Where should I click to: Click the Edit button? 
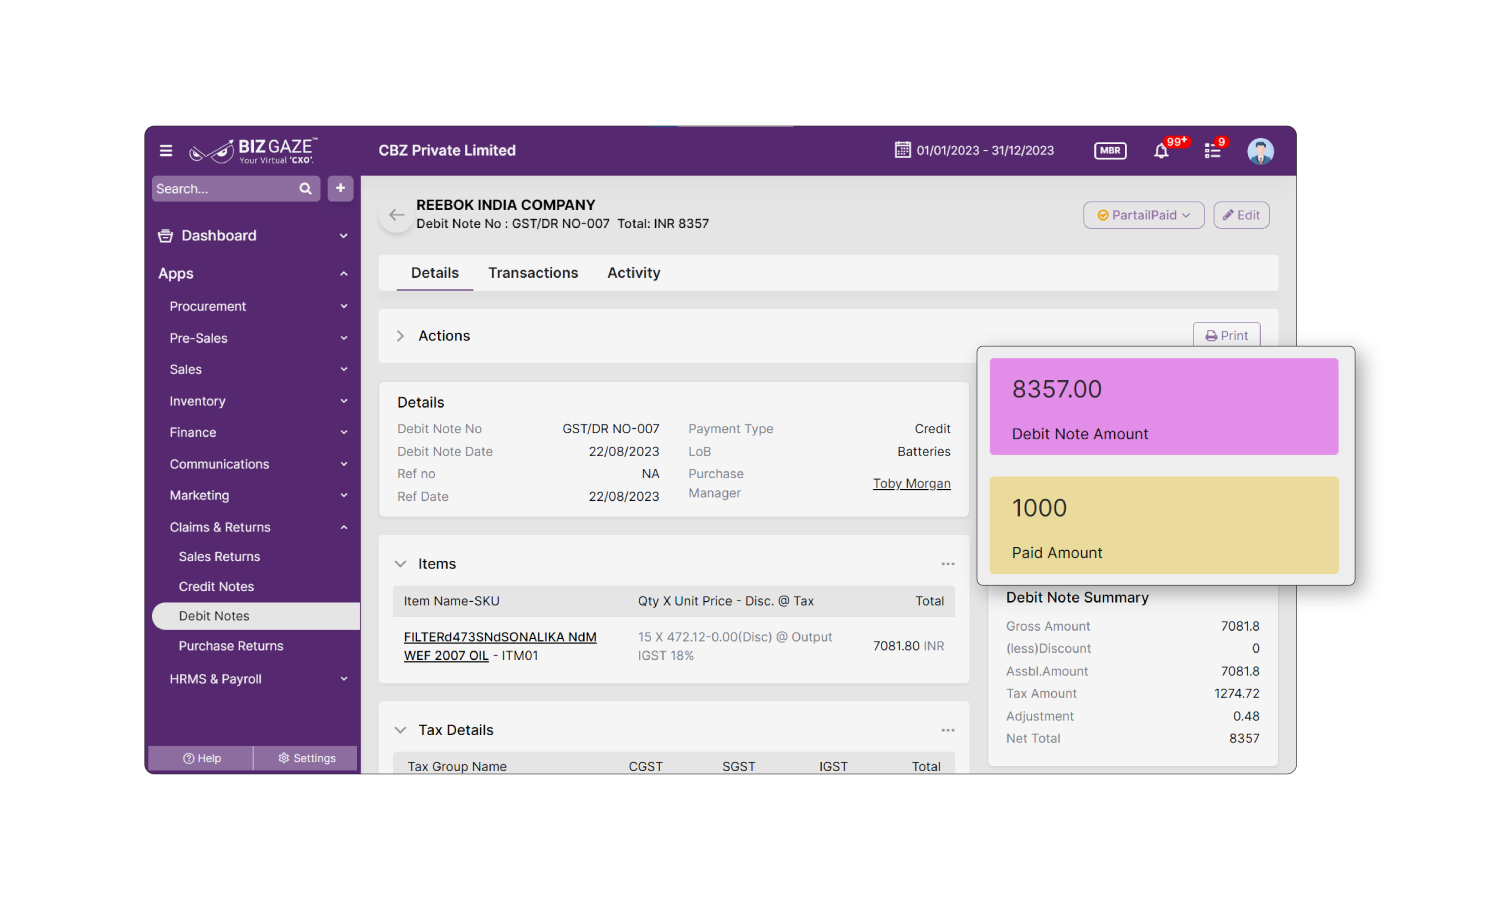coord(1241,215)
